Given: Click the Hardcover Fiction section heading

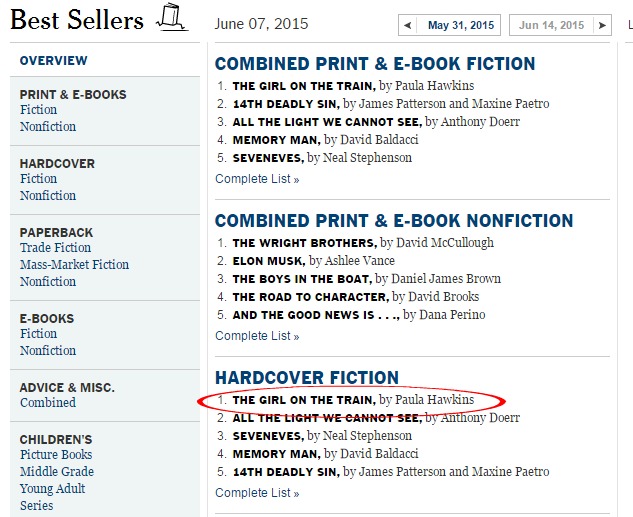Looking at the screenshot, I should (307, 378).
